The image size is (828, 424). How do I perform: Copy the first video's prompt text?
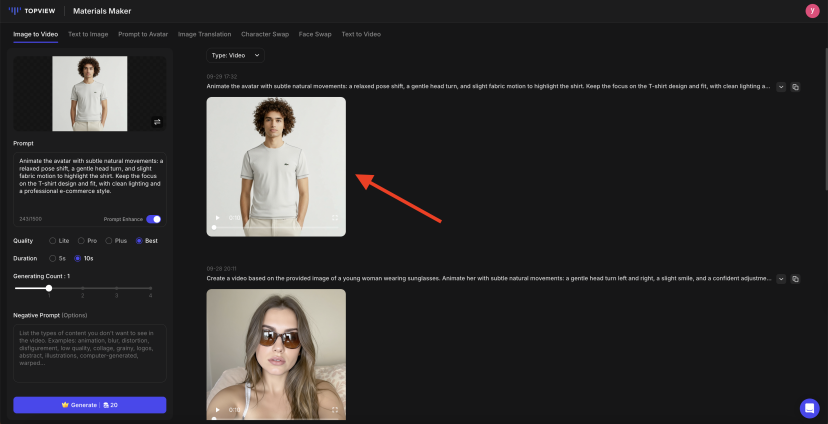click(x=796, y=87)
